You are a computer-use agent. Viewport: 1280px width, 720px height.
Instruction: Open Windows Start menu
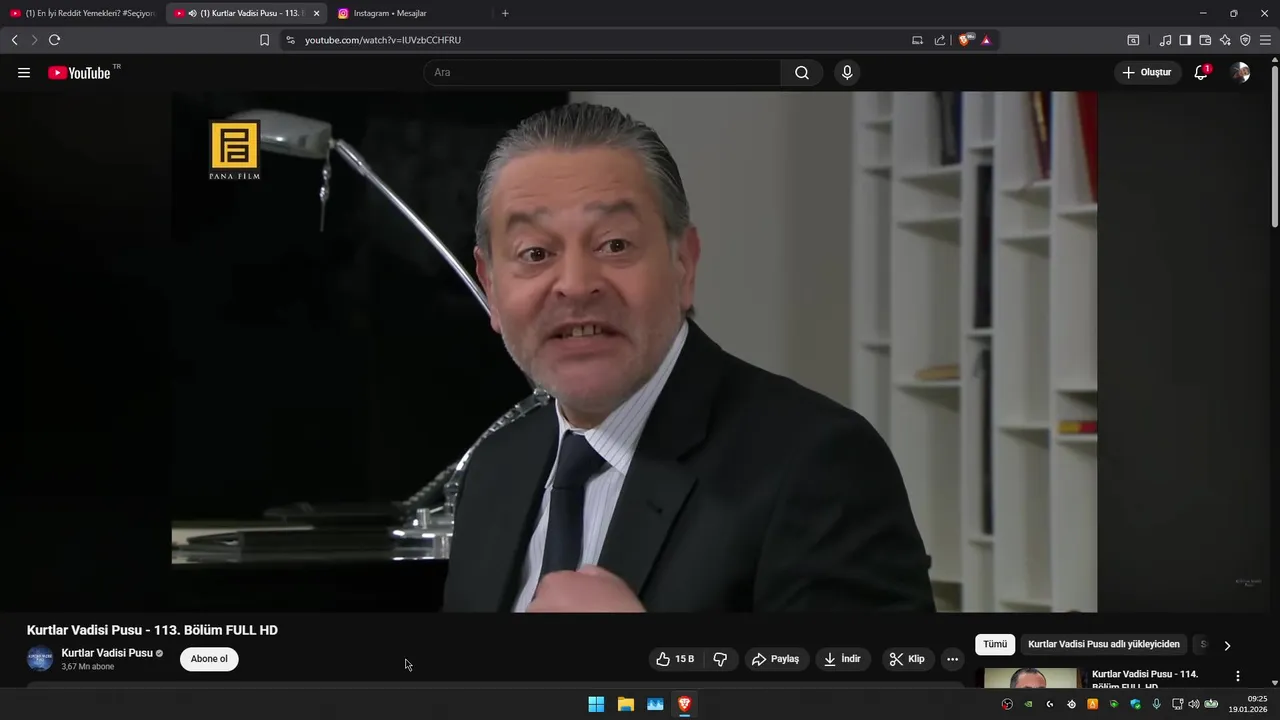point(596,704)
